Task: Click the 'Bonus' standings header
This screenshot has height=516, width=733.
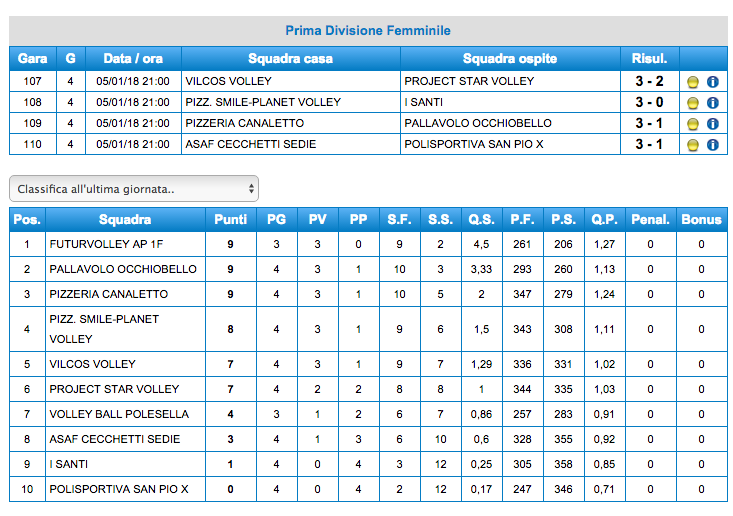Action: [x=701, y=220]
